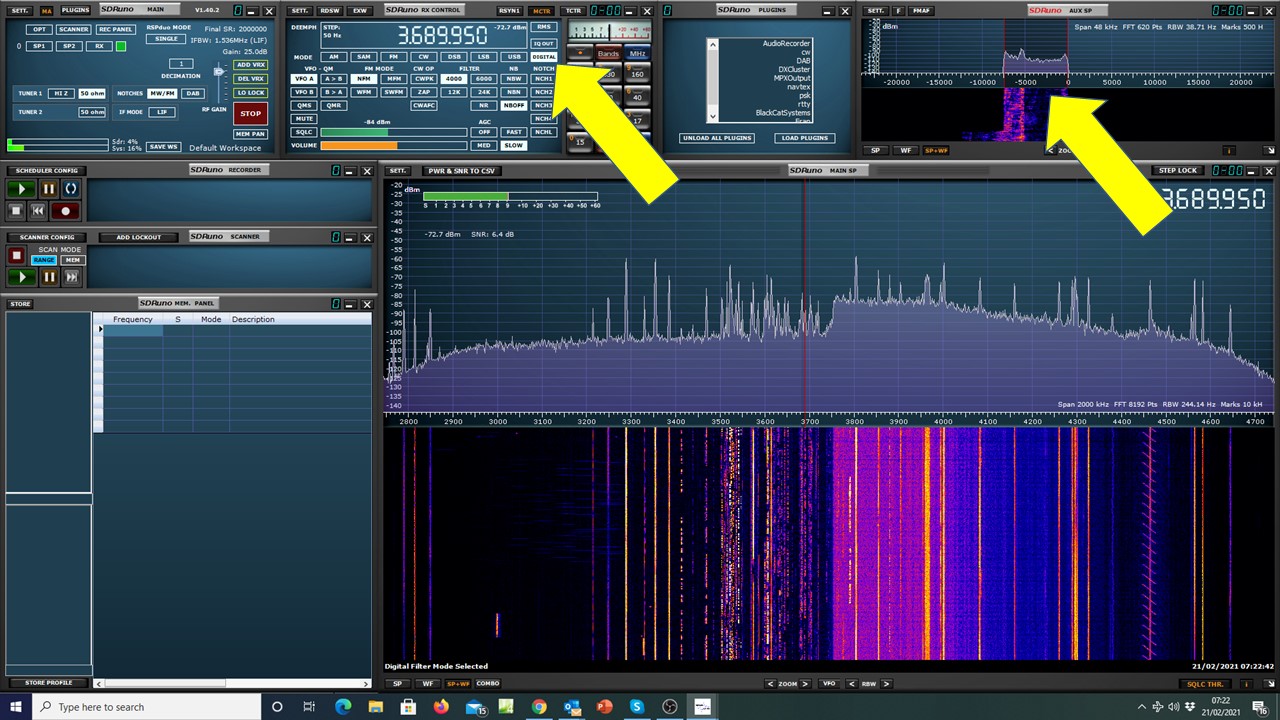The height and width of the screenshot is (720, 1280).
Task: Toggle MA indicator in Main window
Action: pos(46,10)
